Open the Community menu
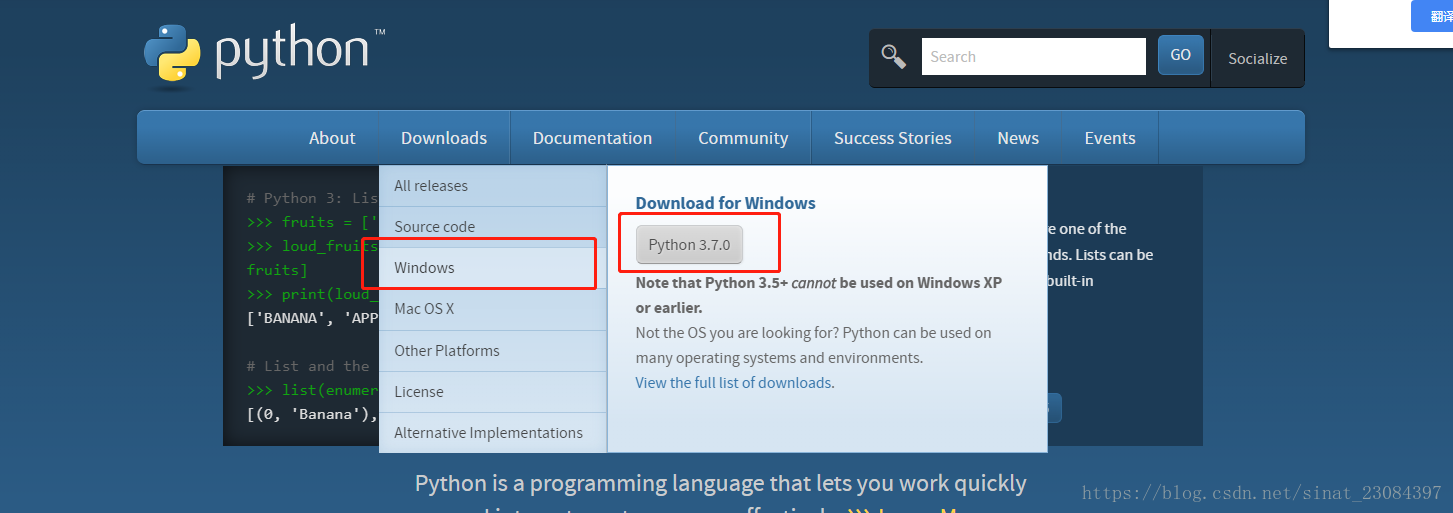Screen dimensions: 1453x513 (743, 138)
